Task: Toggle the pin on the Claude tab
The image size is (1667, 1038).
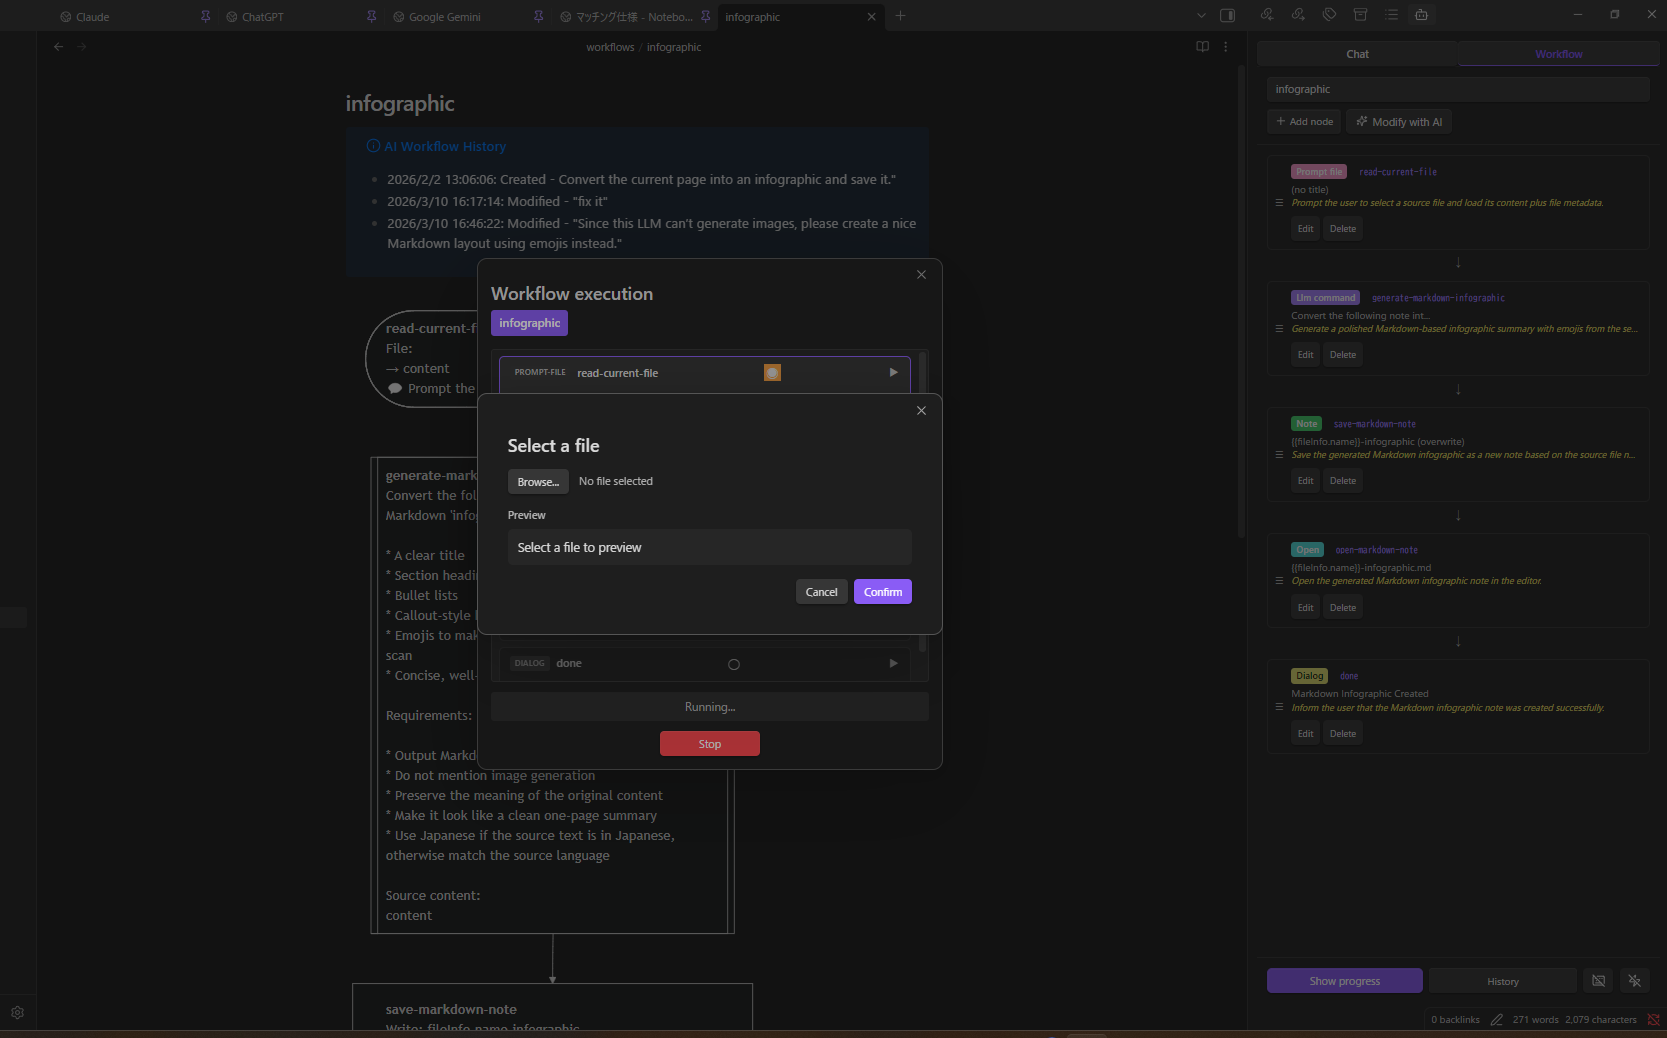Action: 204,16
